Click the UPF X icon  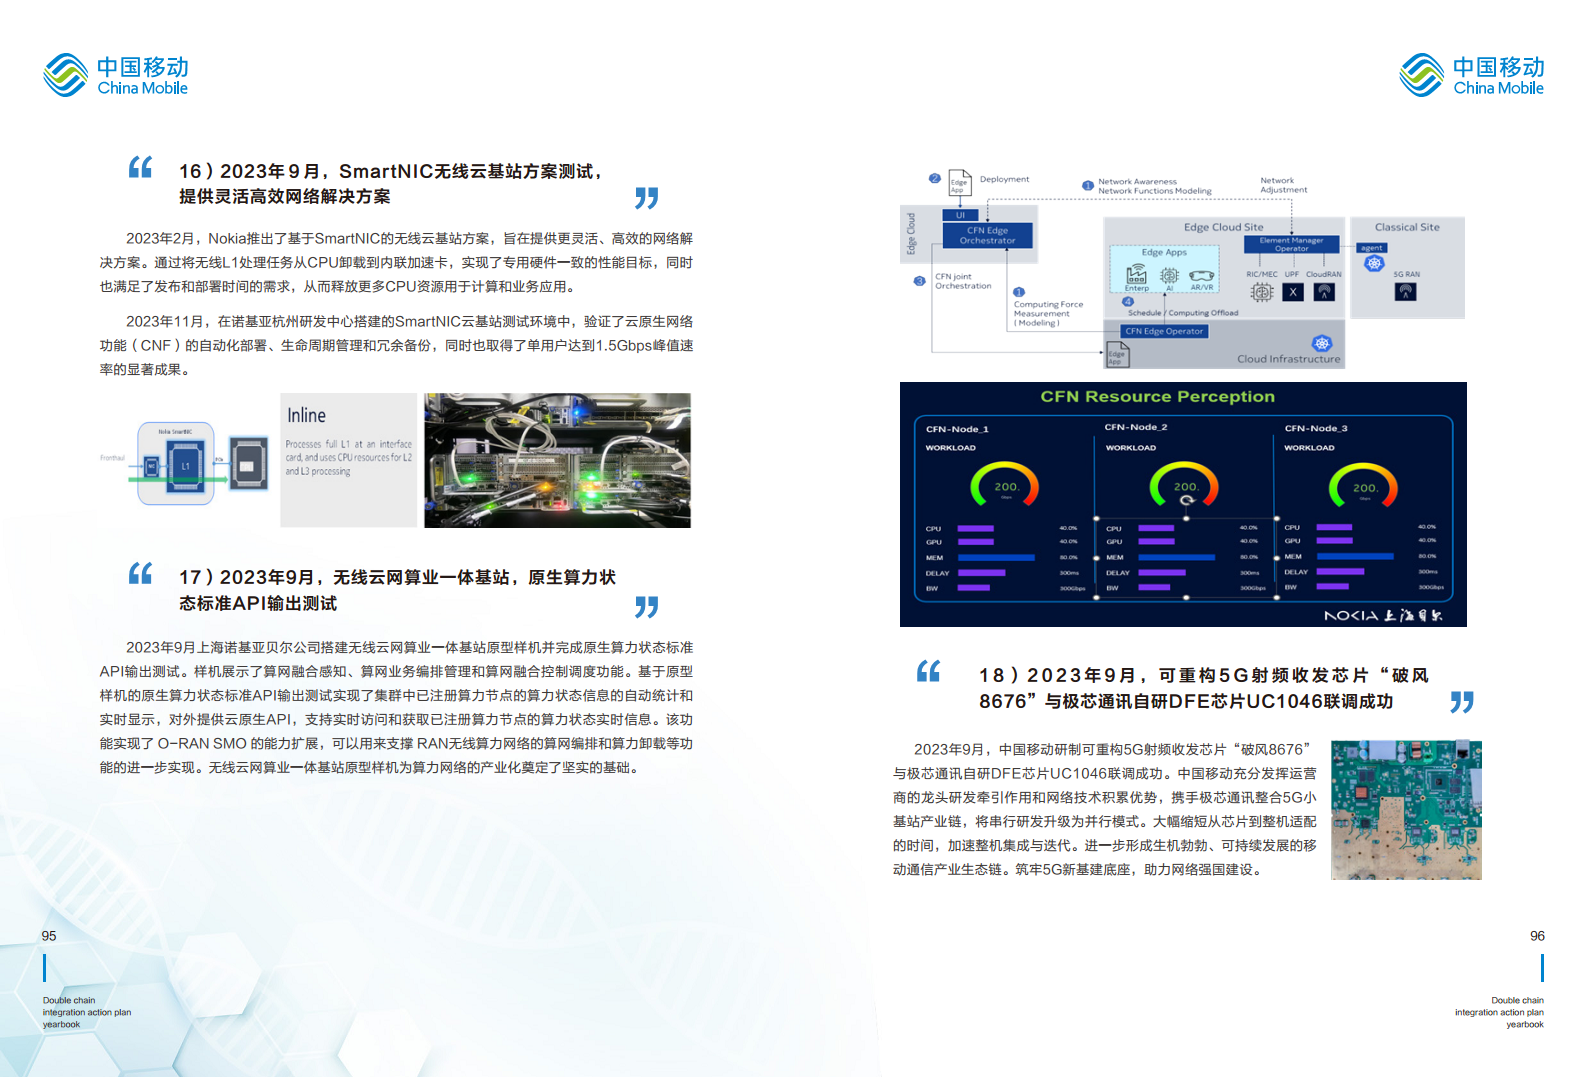point(1293,292)
